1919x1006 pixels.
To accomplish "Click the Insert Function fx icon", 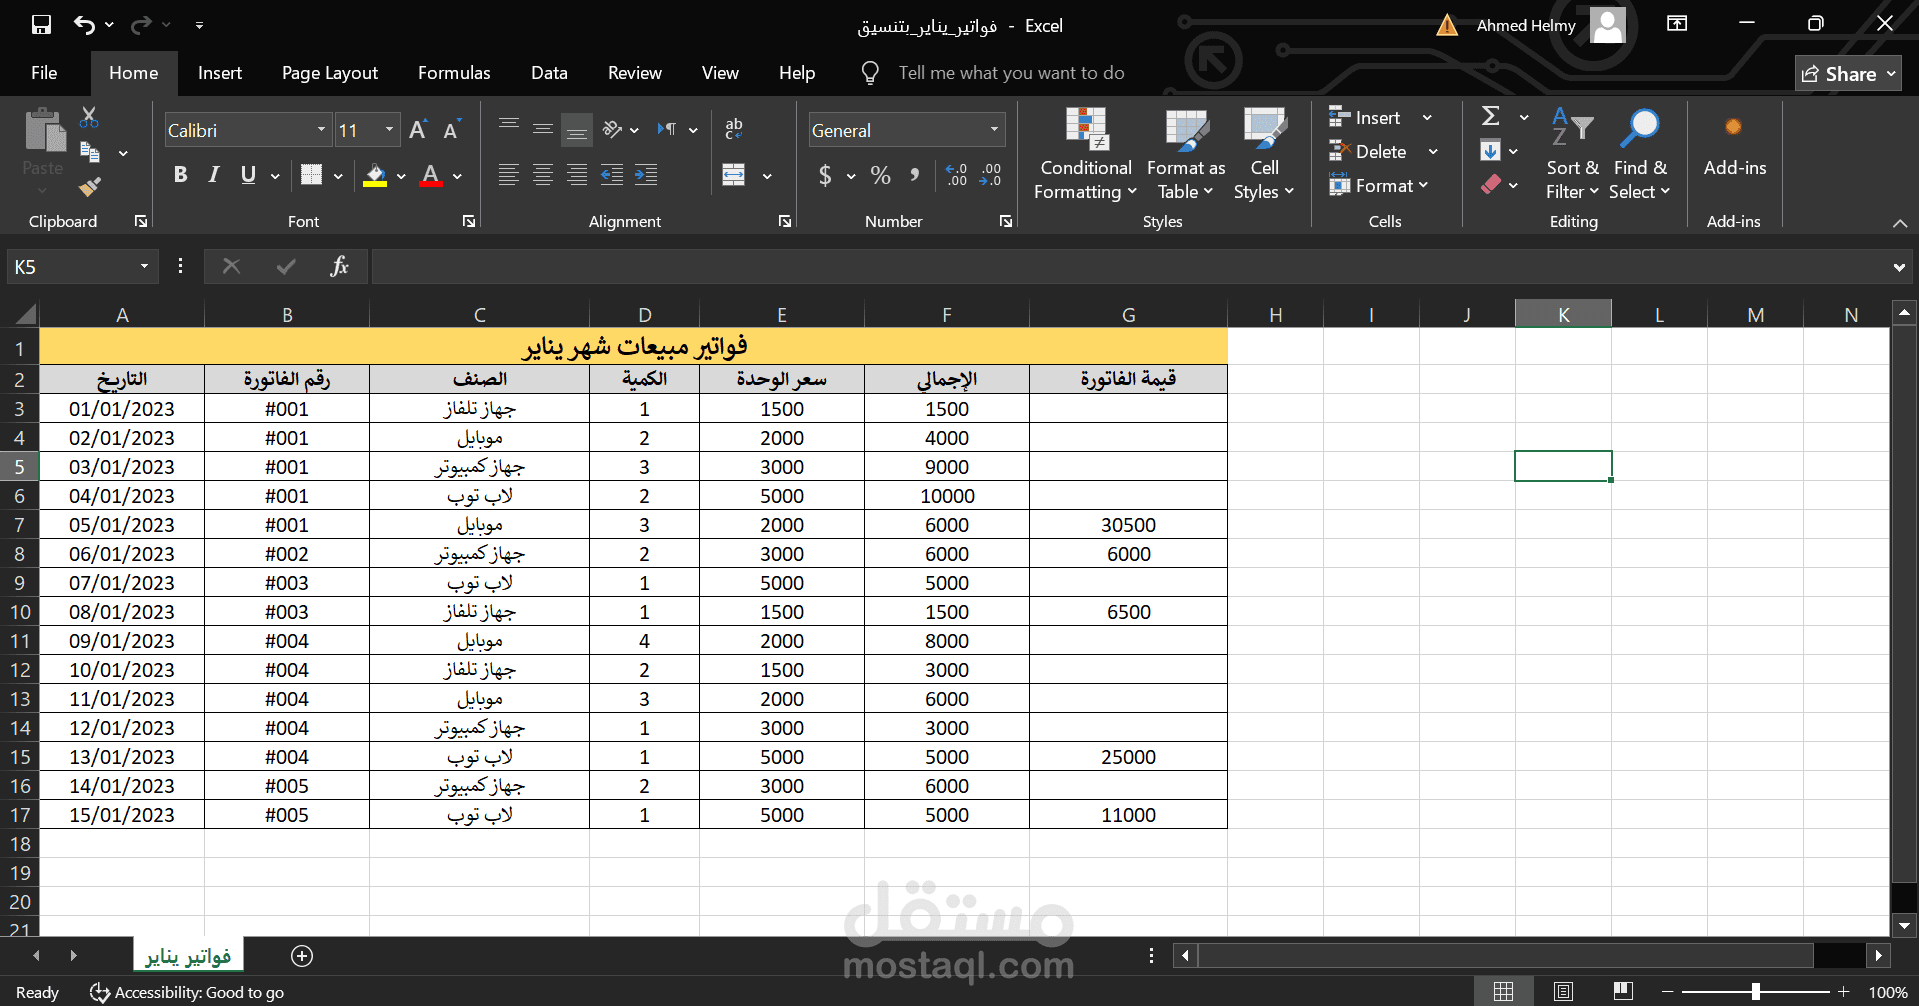I will click(x=339, y=266).
